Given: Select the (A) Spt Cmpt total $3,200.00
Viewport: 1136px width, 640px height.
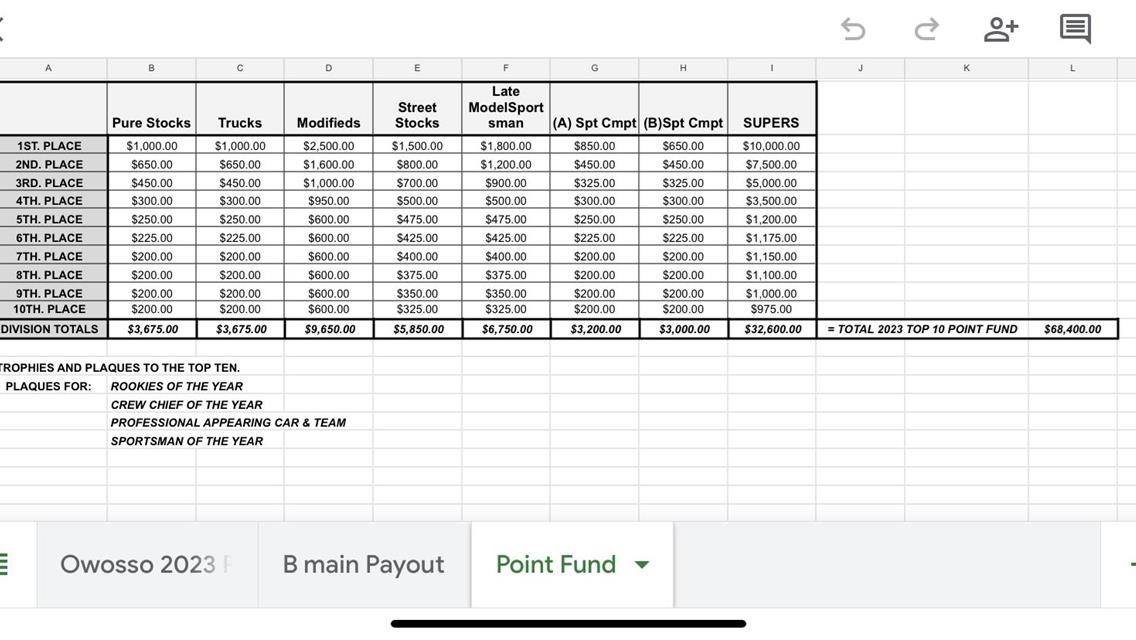Looking at the screenshot, I should pyautogui.click(x=594, y=329).
